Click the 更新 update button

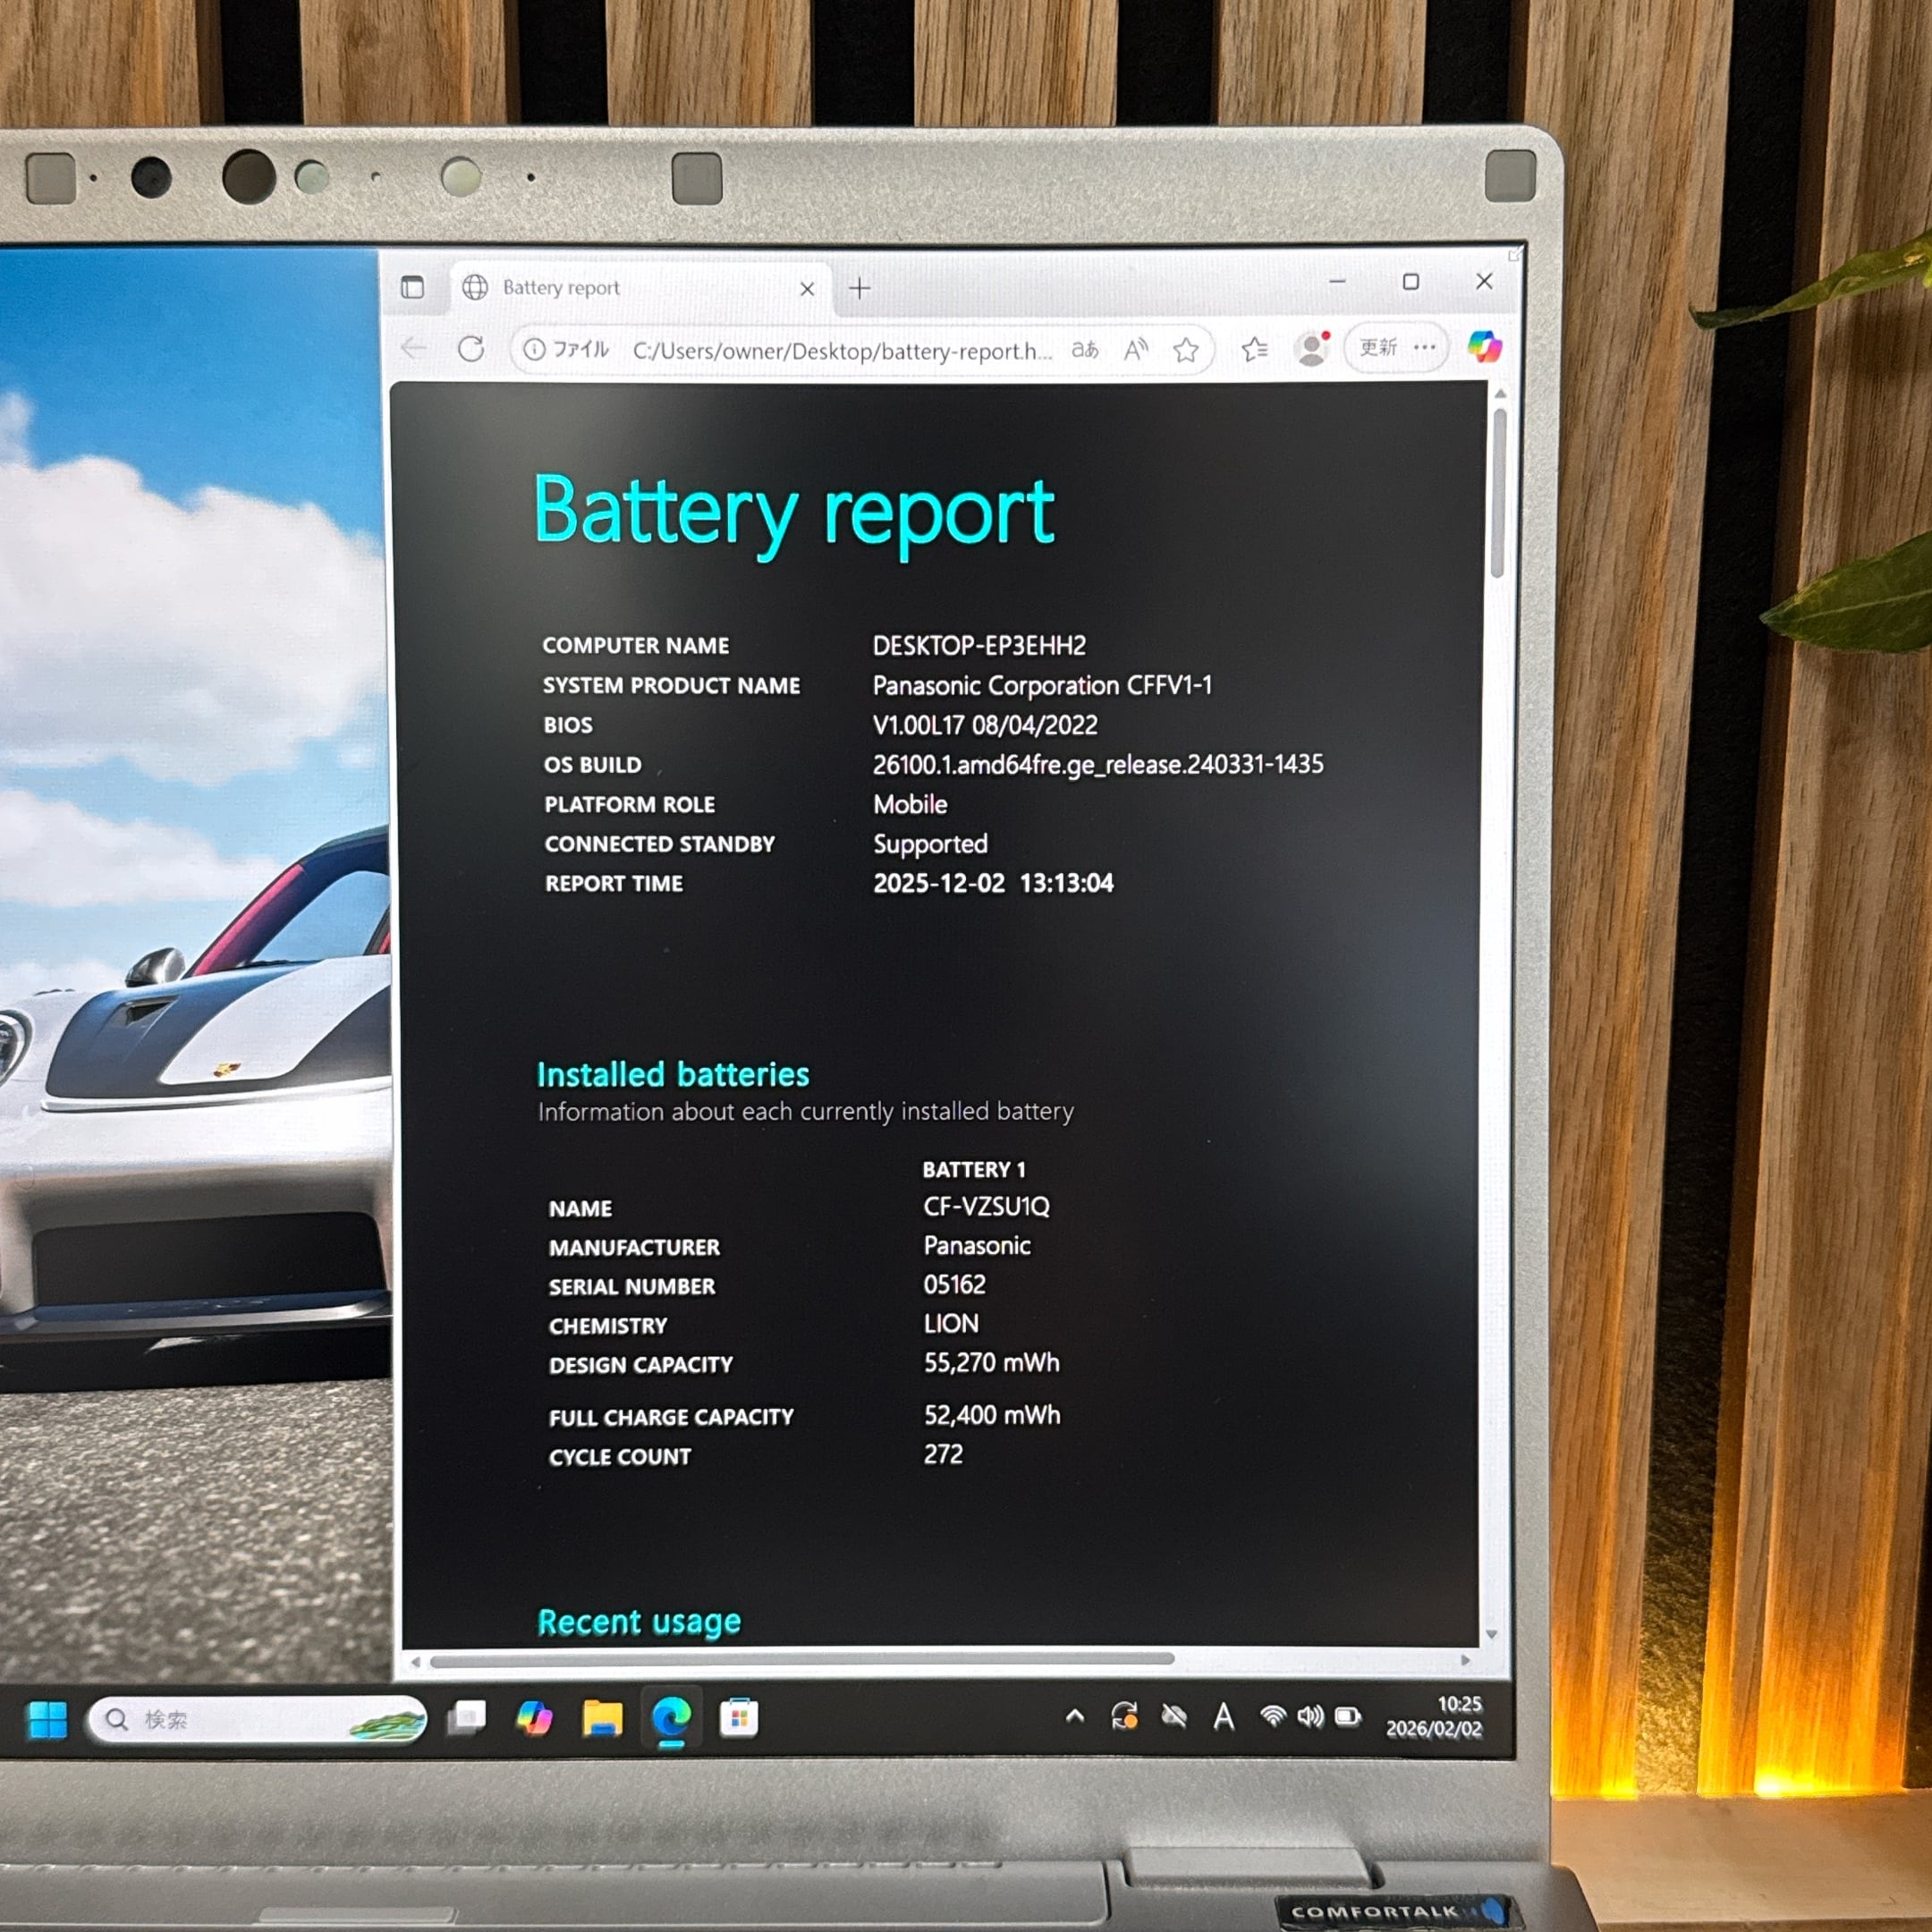[x=1378, y=348]
